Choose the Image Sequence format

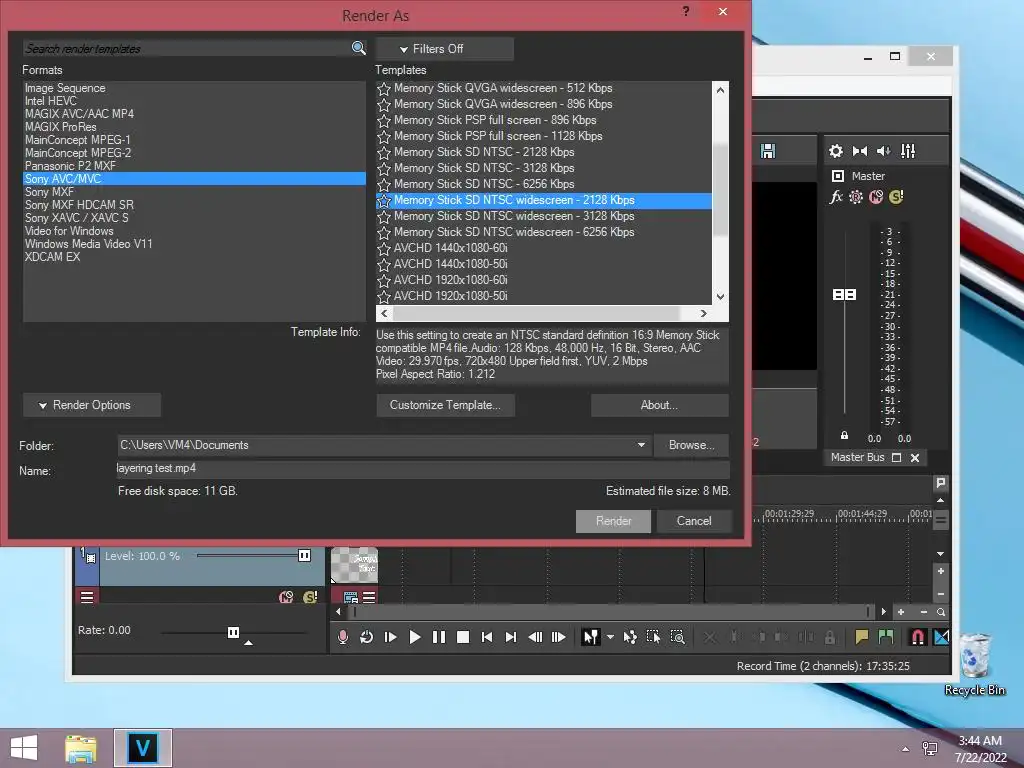pyautogui.click(x=65, y=88)
